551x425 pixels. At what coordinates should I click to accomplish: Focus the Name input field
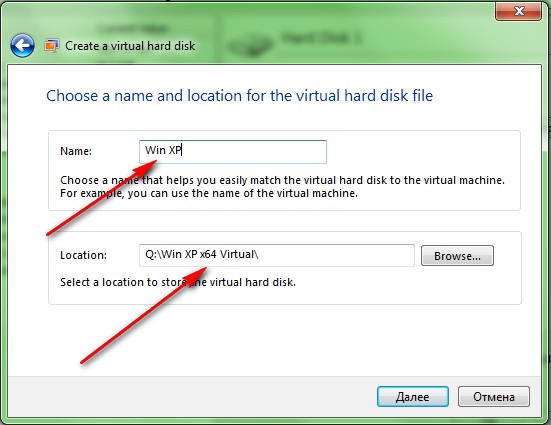click(x=233, y=152)
